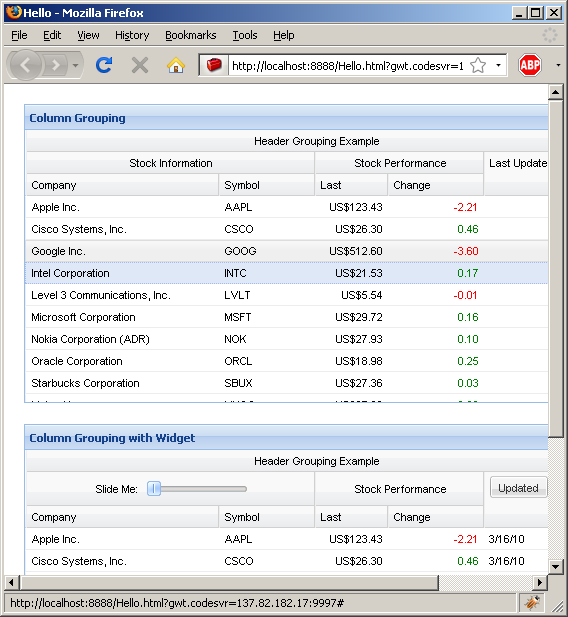Go to the Home page

[176, 65]
